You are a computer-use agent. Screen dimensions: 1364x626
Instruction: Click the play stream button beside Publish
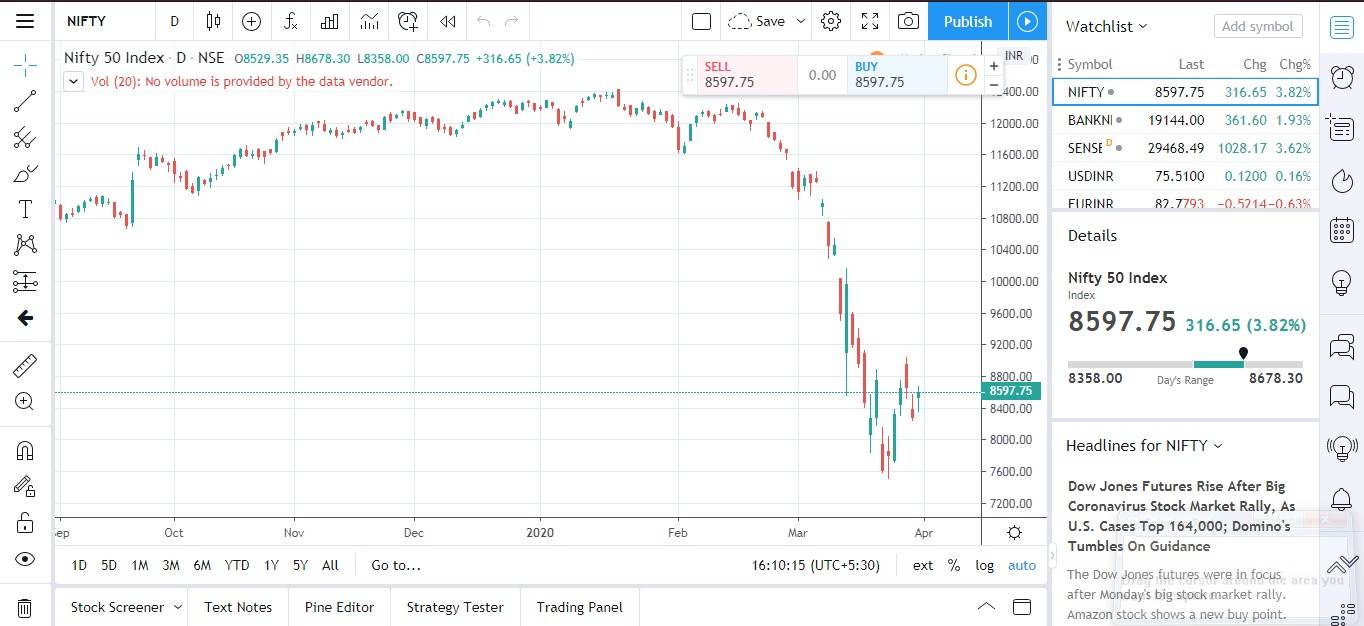[x=1028, y=21]
